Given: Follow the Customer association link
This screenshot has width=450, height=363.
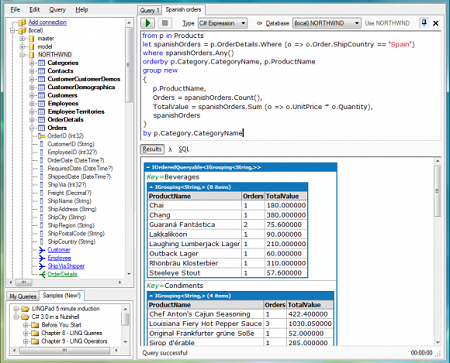Looking at the screenshot, I should [x=59, y=250].
